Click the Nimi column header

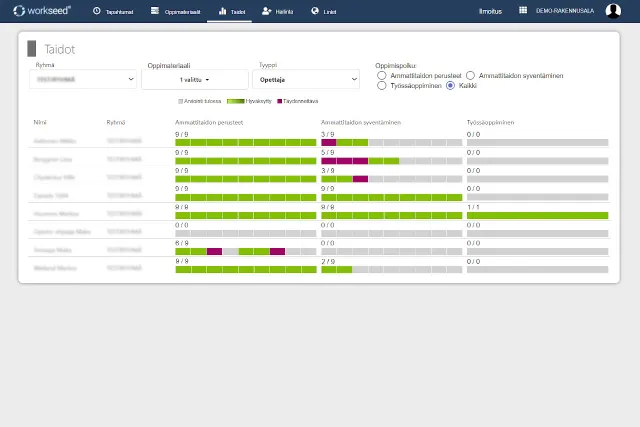pos(40,122)
